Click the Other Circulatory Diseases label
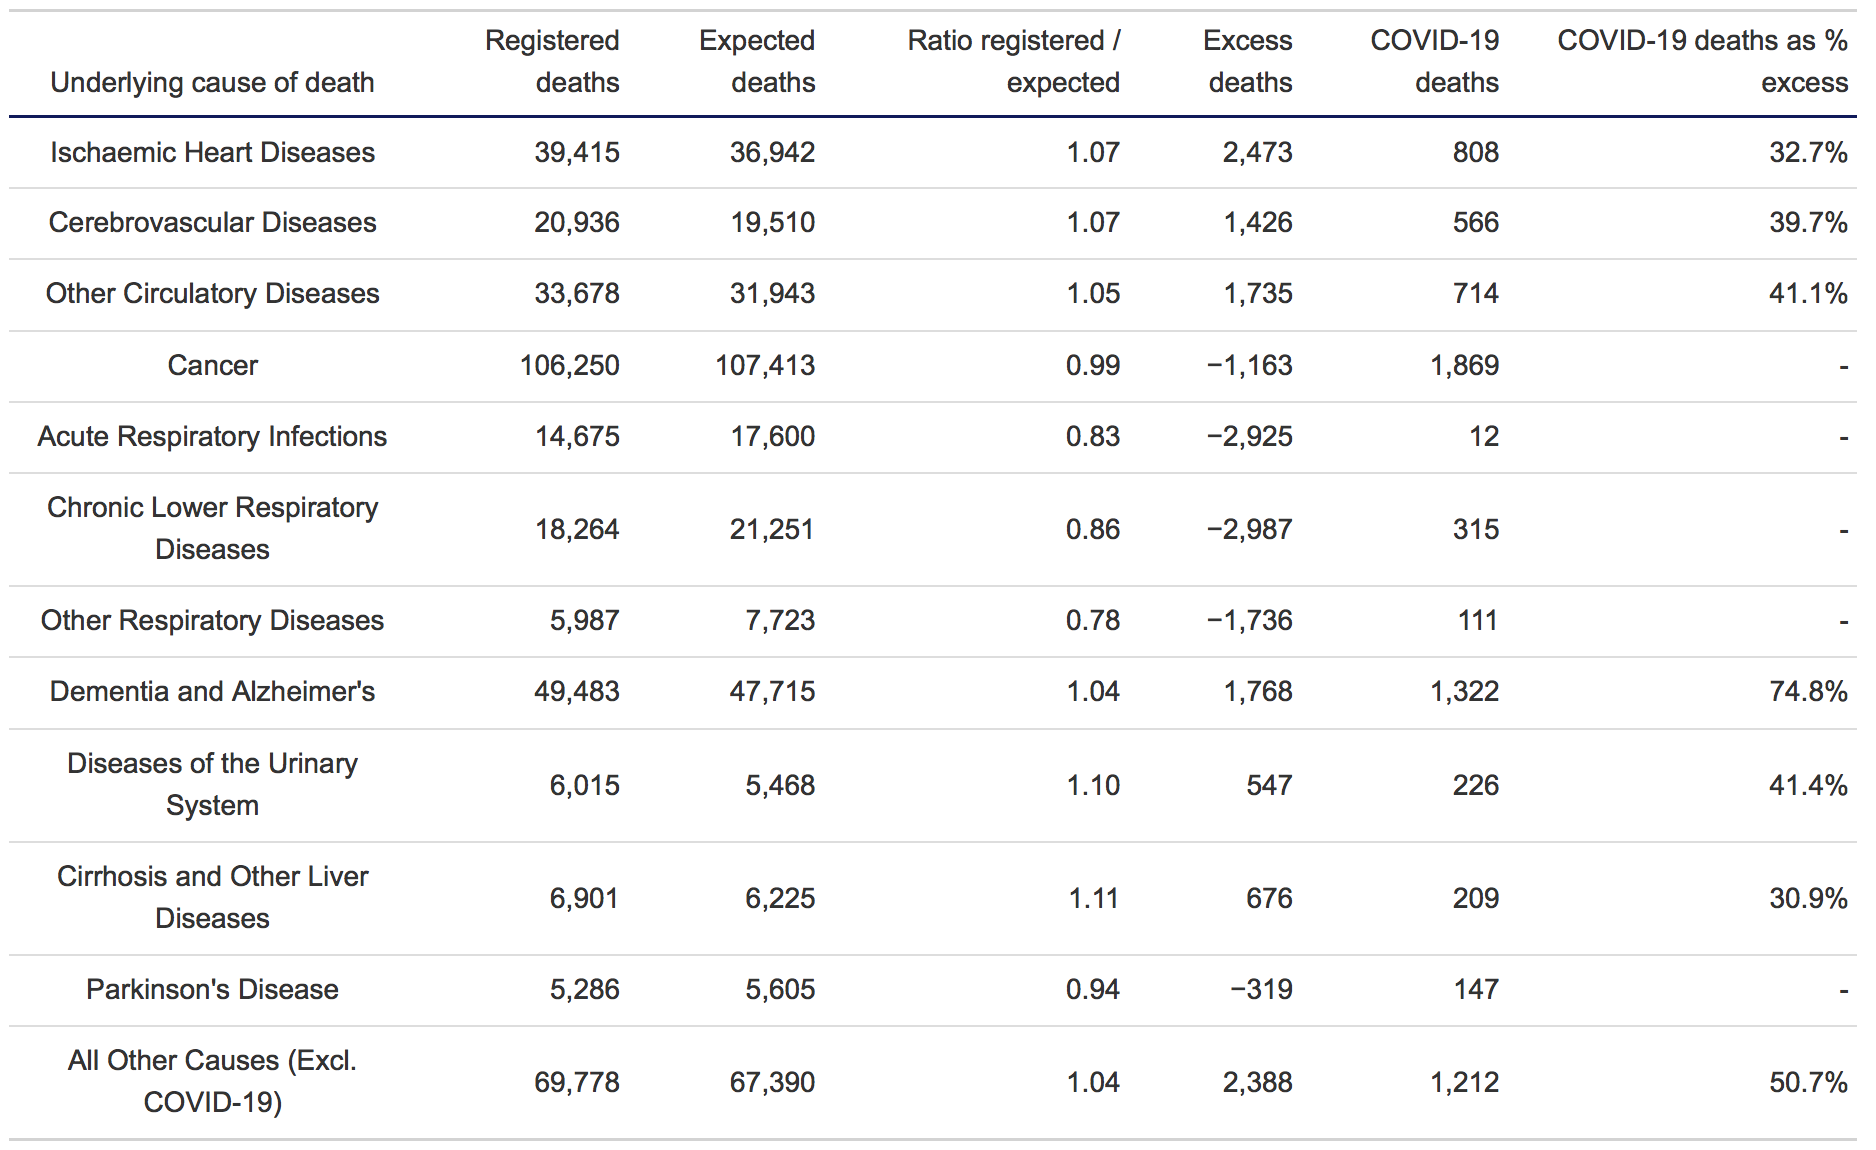 tap(212, 293)
